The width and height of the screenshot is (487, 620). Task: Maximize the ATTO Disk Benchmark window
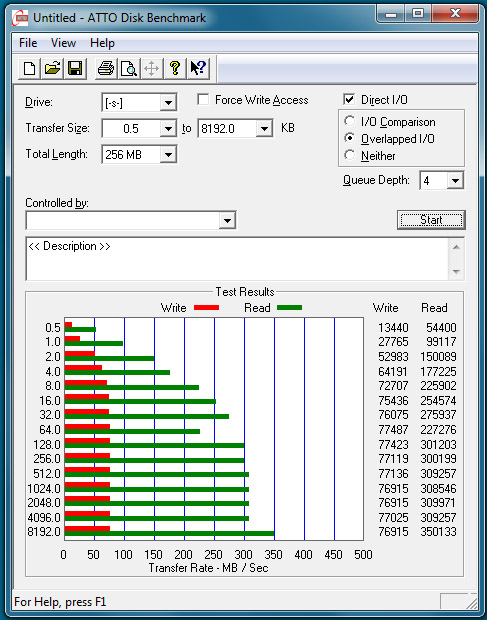click(417, 14)
